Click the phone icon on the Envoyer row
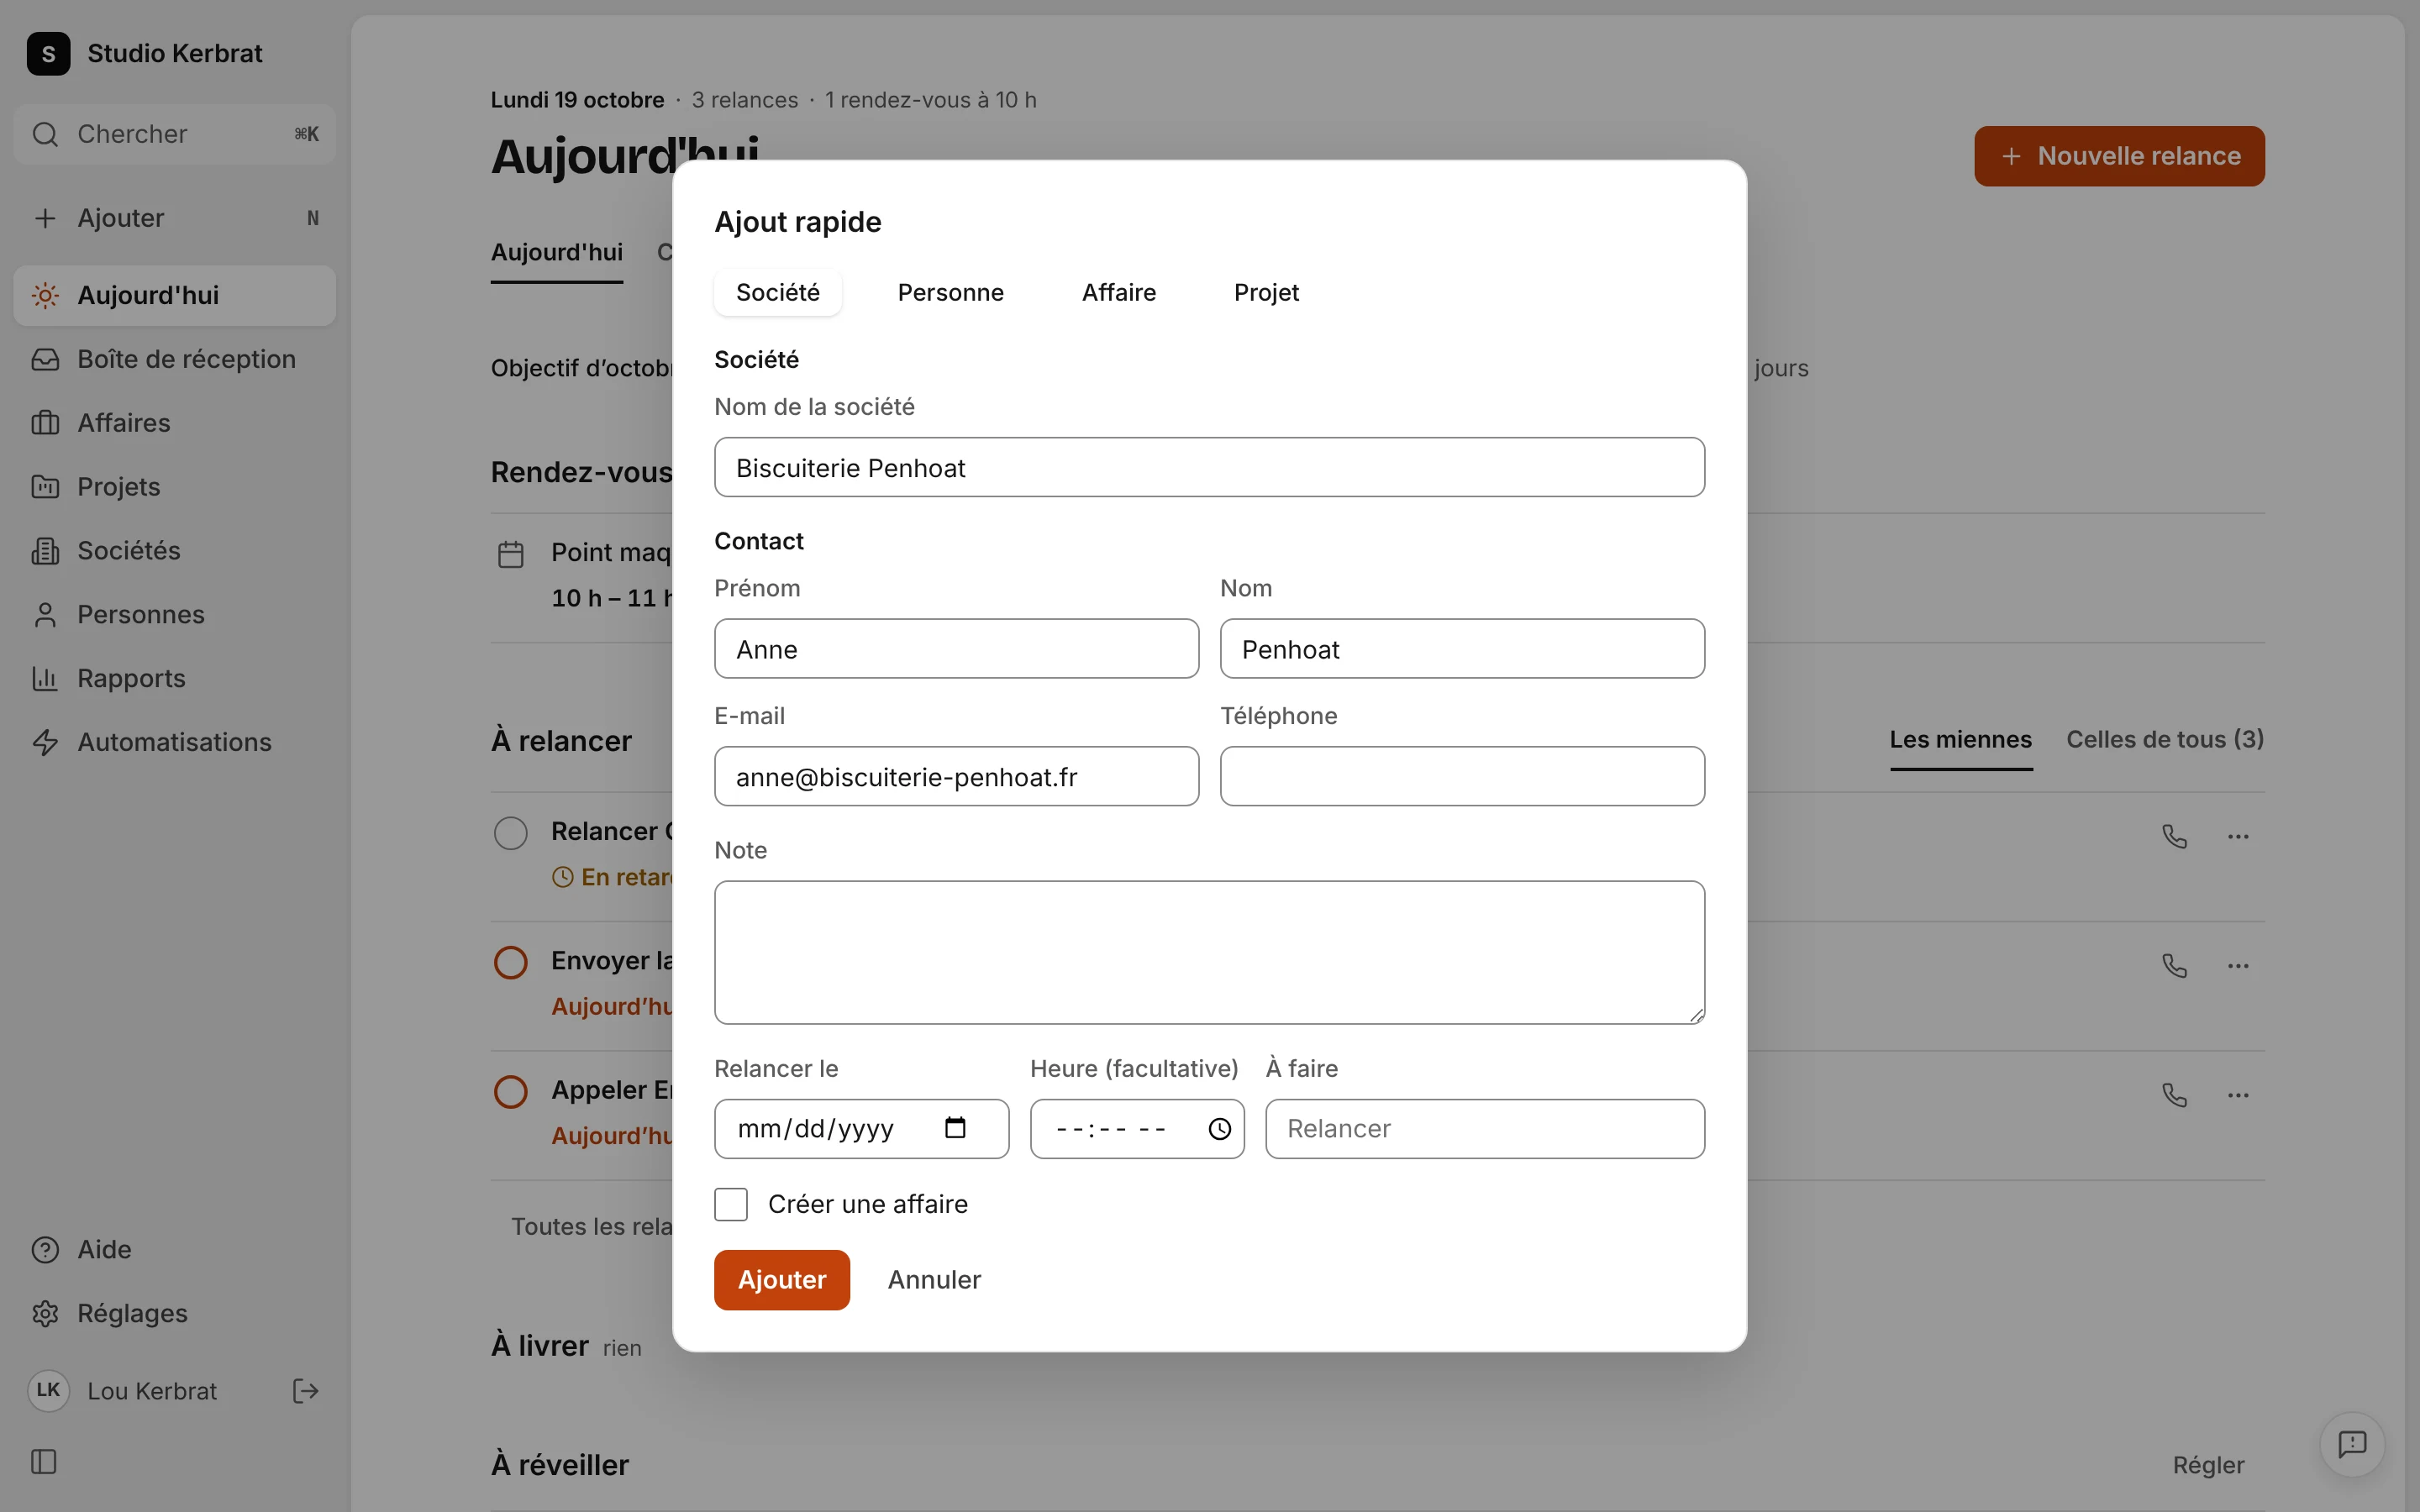Image resolution: width=2420 pixels, height=1512 pixels. (2174, 966)
